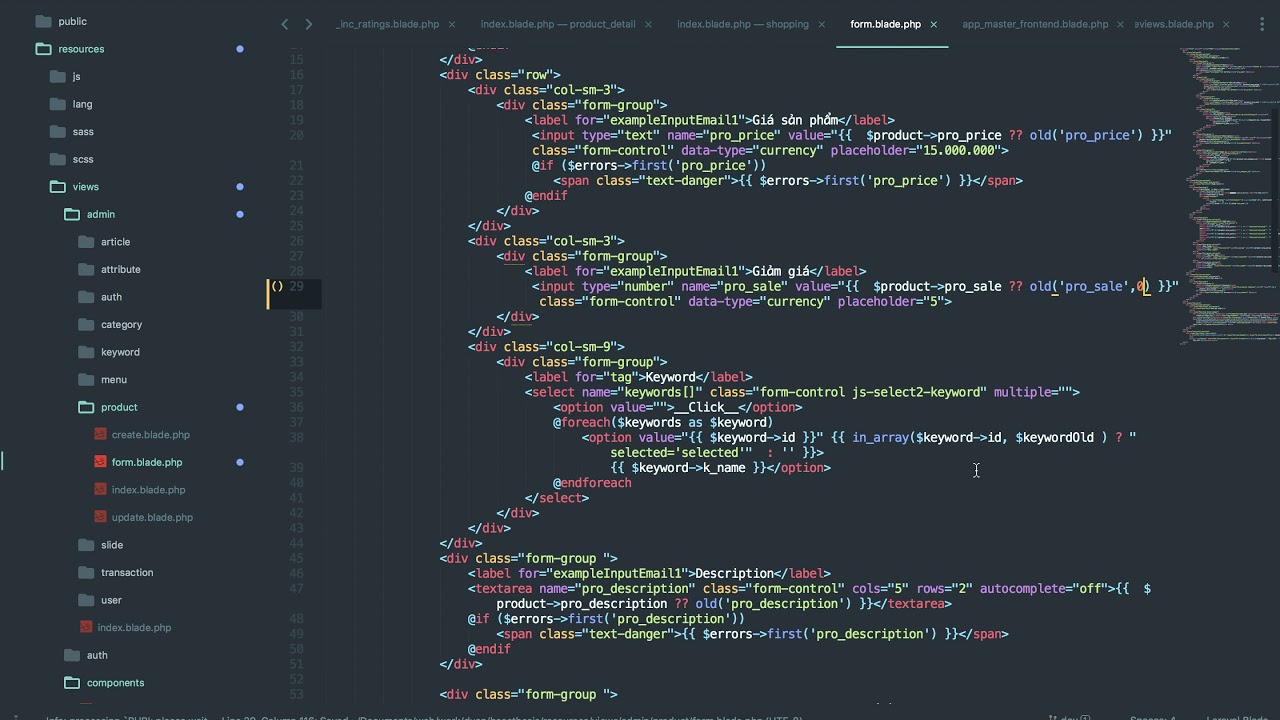Click the update.blade.php file icon
This screenshot has width=1280, height=720.
click(100, 517)
